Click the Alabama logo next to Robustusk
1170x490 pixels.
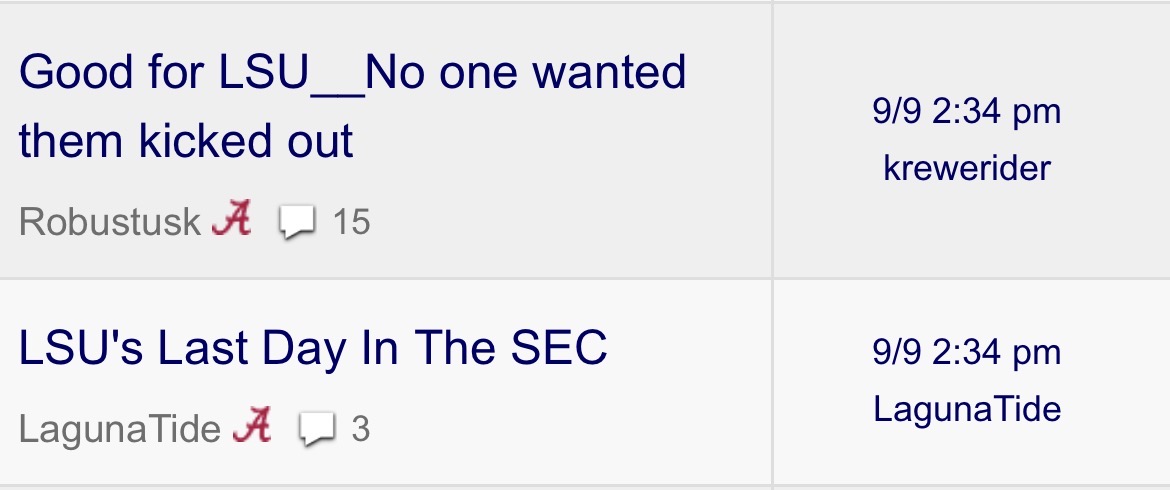point(231,219)
